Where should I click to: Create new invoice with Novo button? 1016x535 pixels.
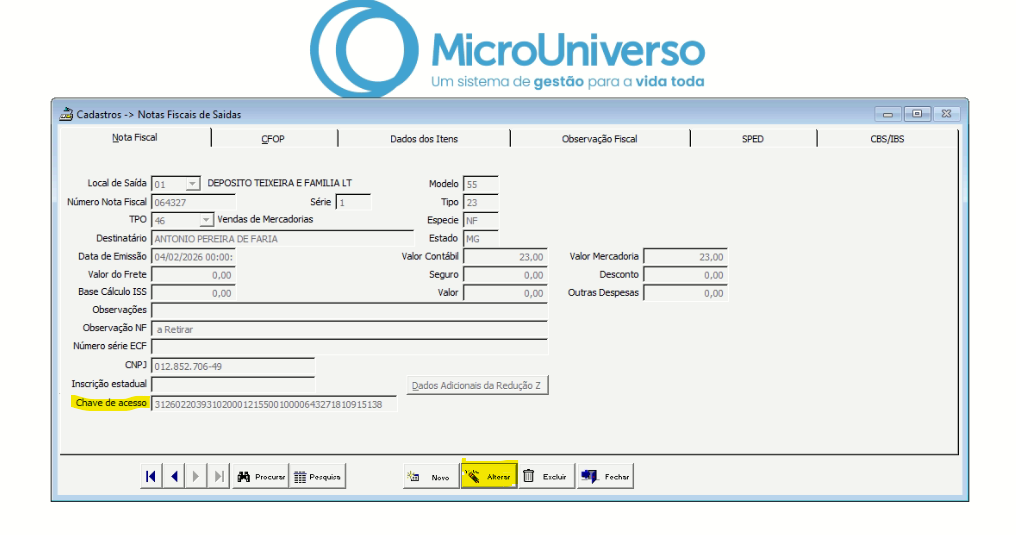[x=430, y=477]
